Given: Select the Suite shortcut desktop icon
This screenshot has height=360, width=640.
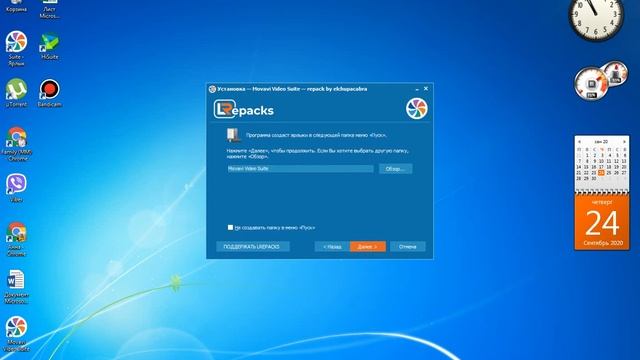Looking at the screenshot, I should 16,48.
